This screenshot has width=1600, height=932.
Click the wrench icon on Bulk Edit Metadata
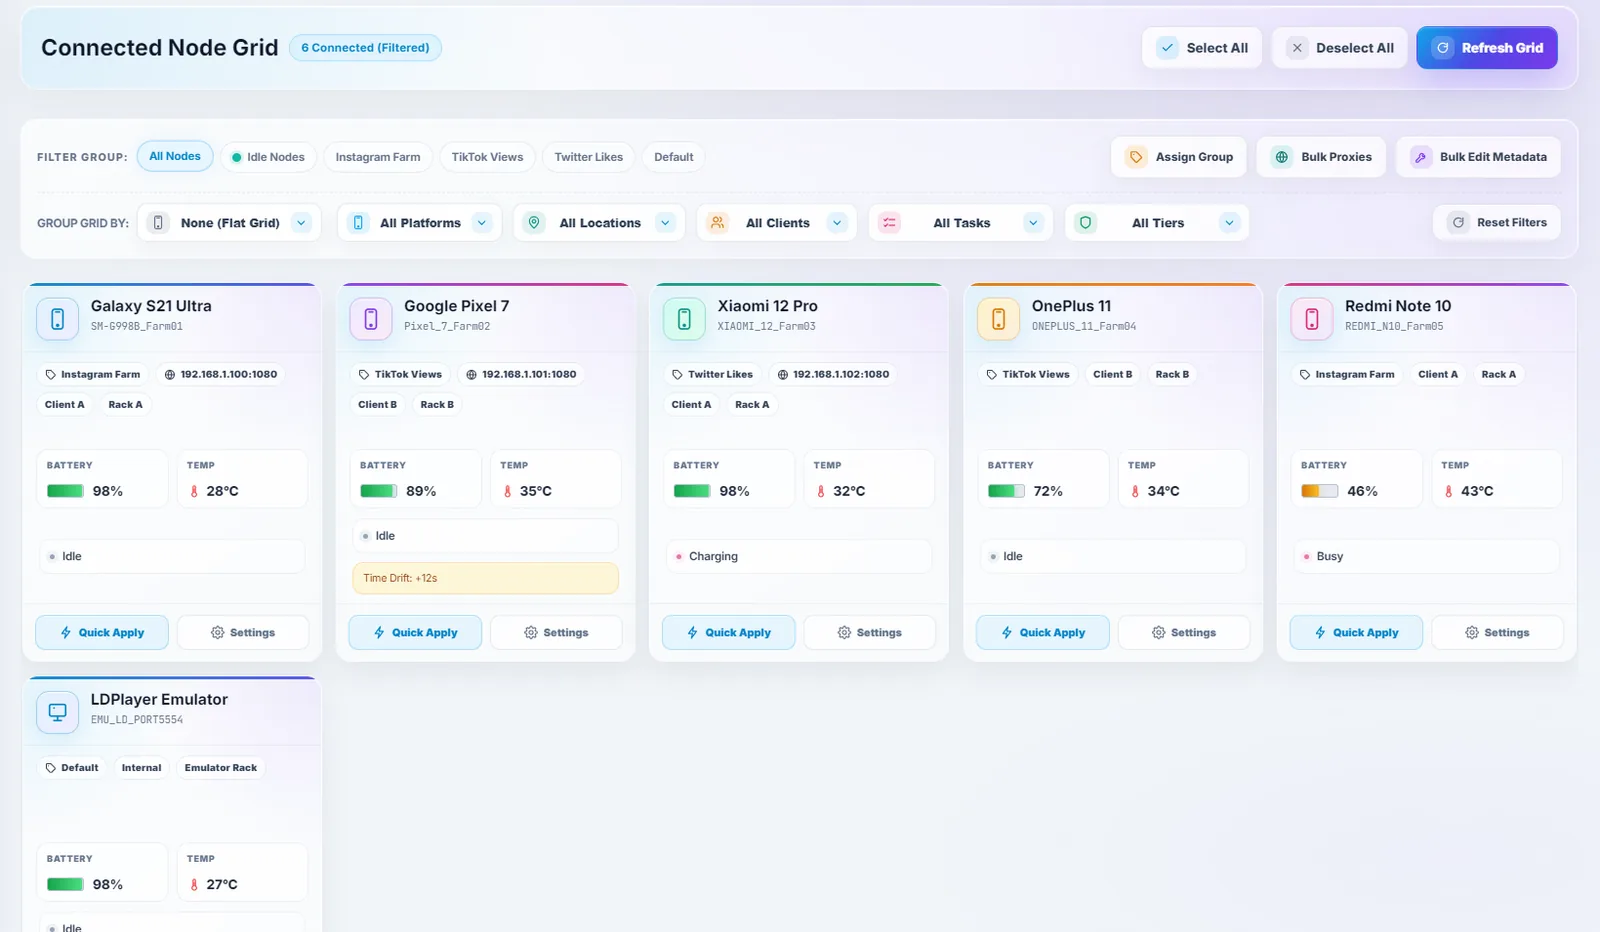point(1420,157)
